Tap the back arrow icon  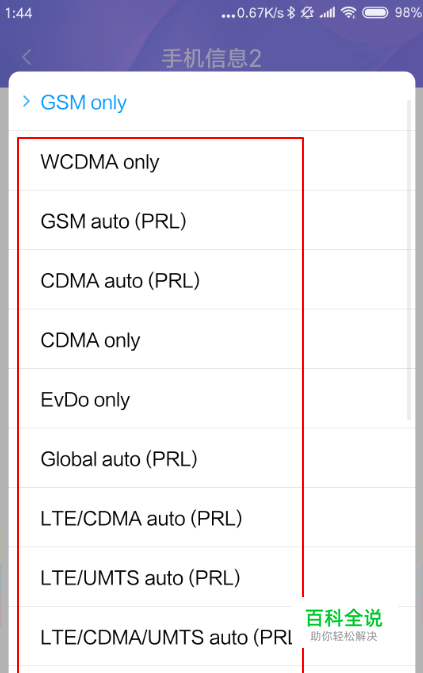tap(27, 57)
